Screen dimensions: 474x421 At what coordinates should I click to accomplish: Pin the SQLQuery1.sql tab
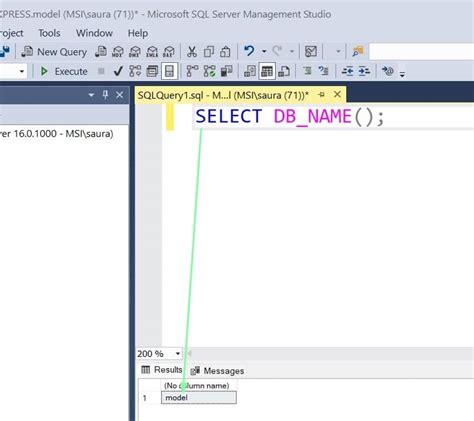point(322,95)
